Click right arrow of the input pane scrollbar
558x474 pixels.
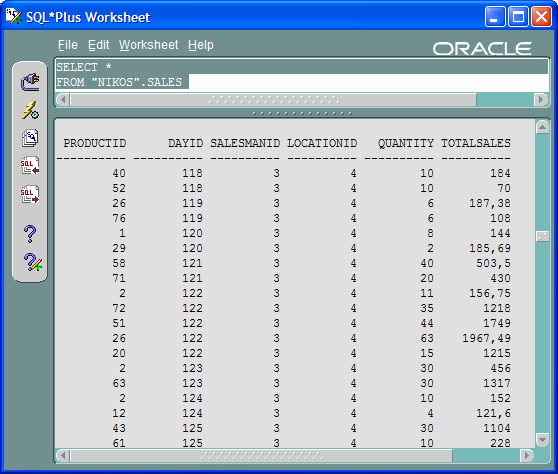click(541, 100)
